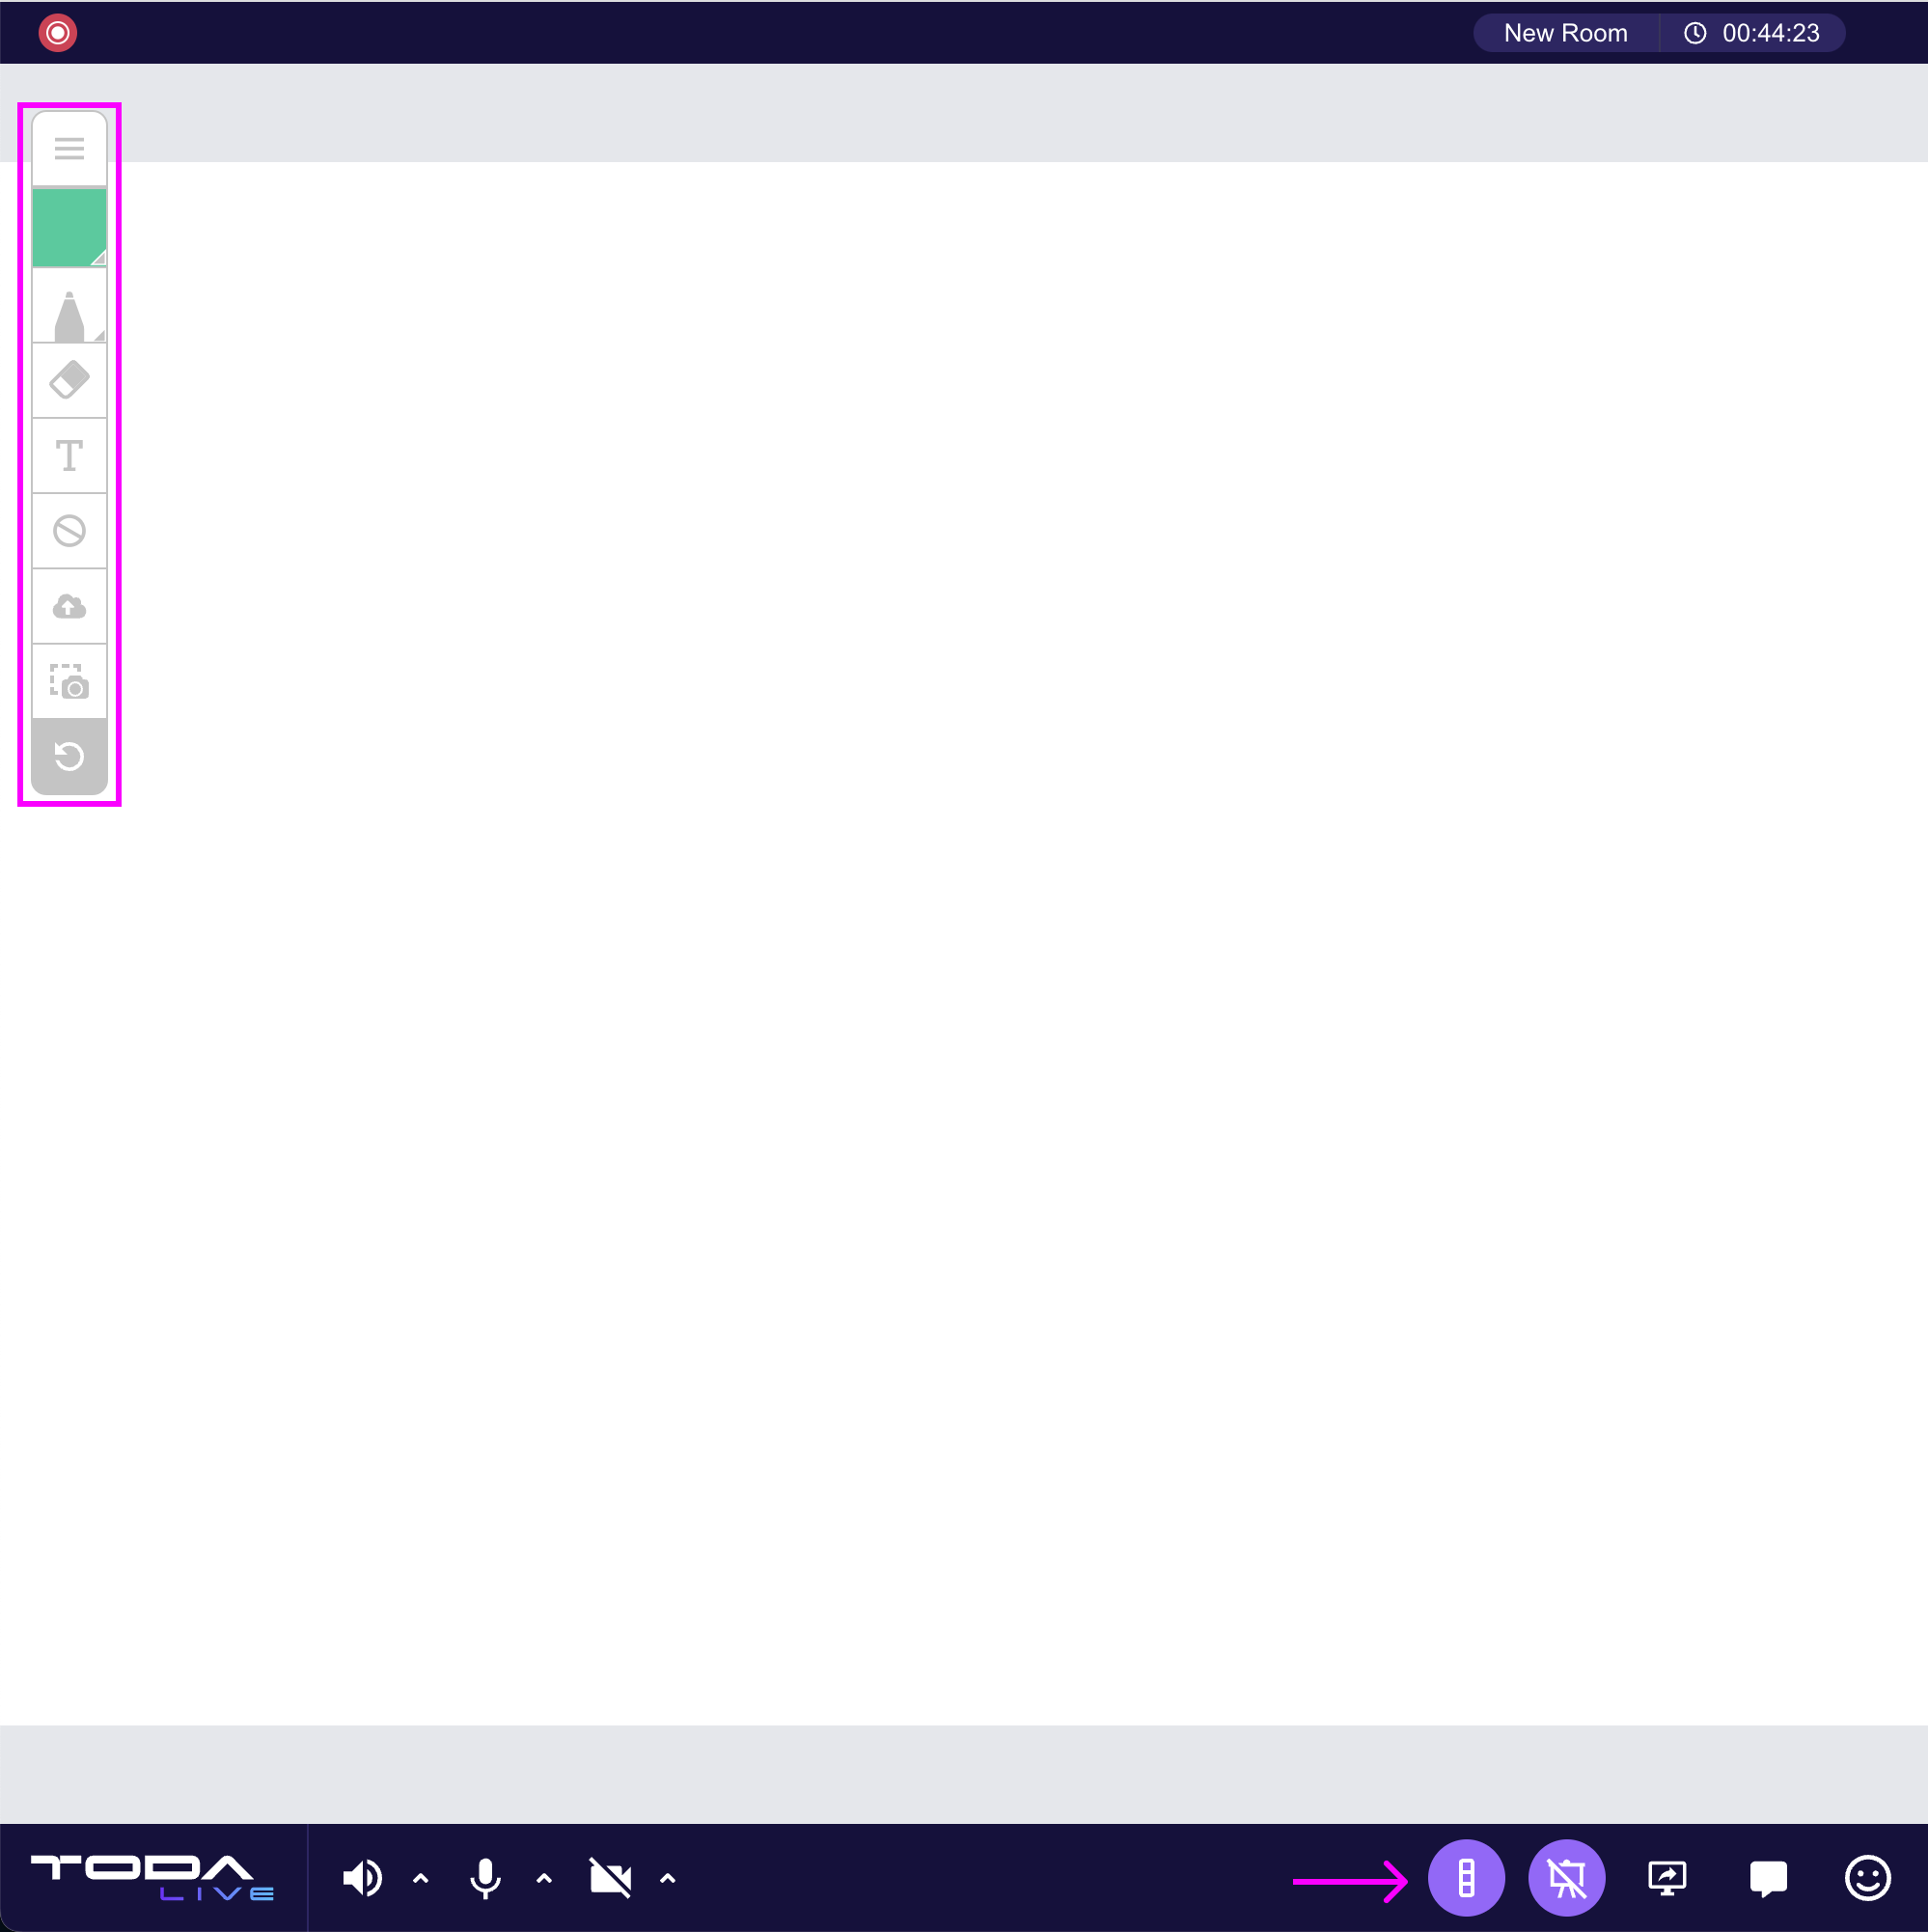The height and width of the screenshot is (1932, 1928).
Task: Expand the camera options chevron
Action: (668, 1879)
